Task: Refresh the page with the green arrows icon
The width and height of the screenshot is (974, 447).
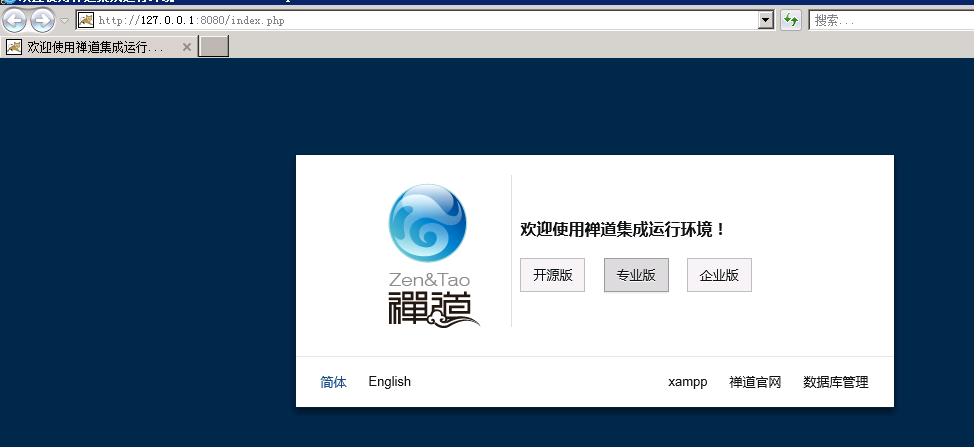Action: point(790,20)
